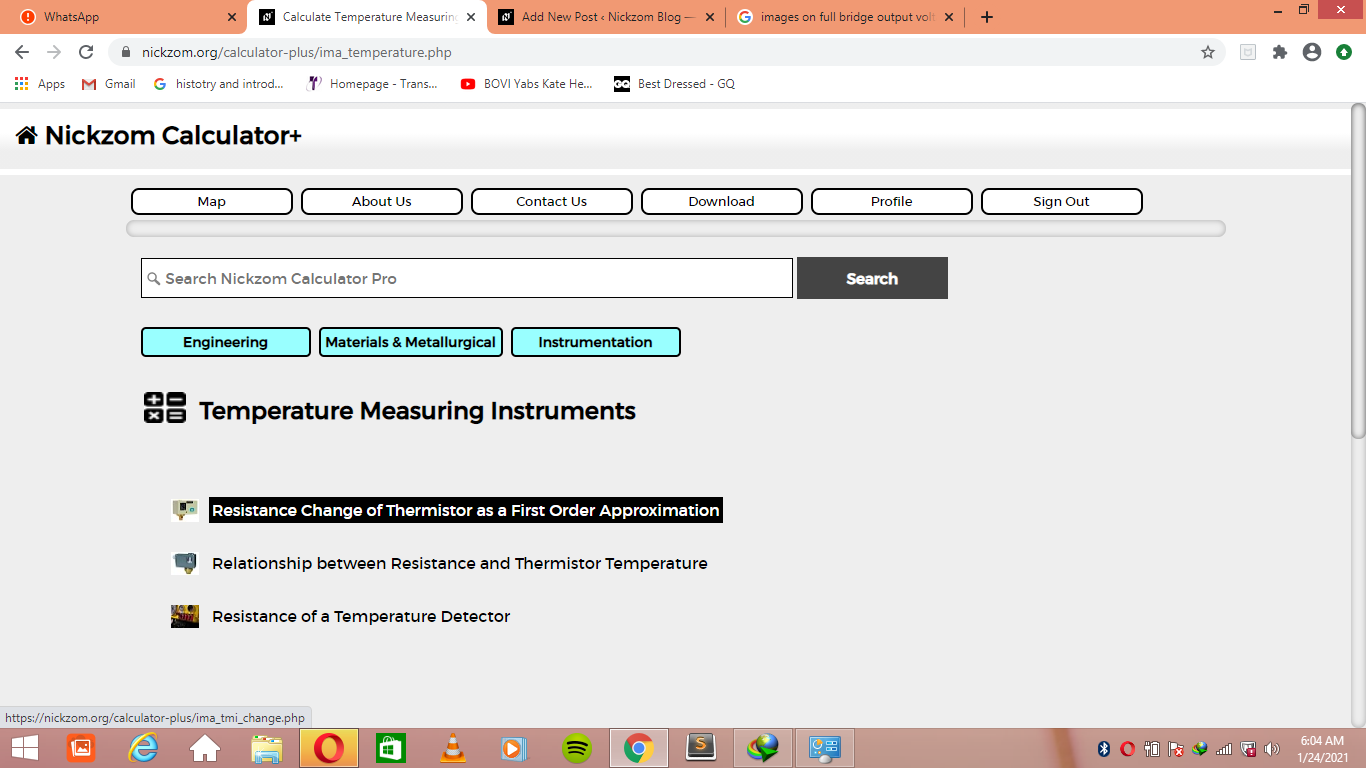This screenshot has width=1366, height=768.
Task: Open Spotify from the taskbar
Action: tap(577, 748)
